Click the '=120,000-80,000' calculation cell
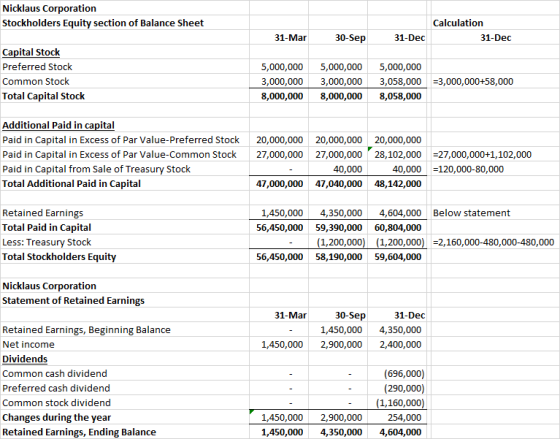The height and width of the screenshot is (439, 560). 468,169
